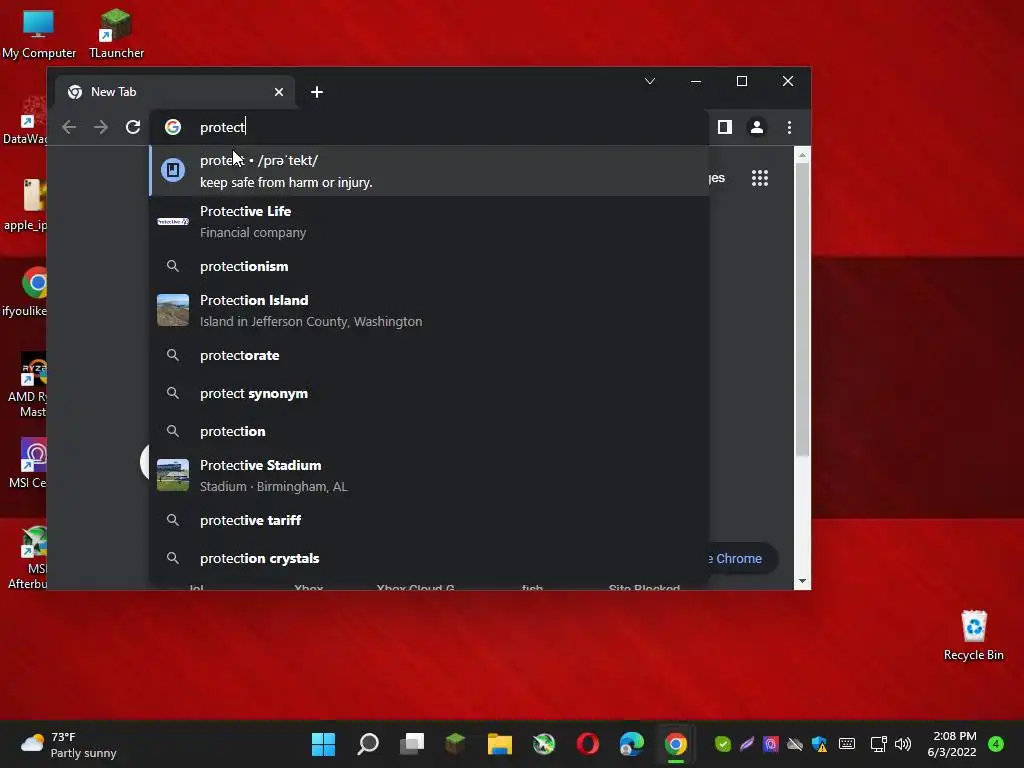This screenshot has width=1024, height=768.
Task: Close the New Tab tab
Action: tap(279, 92)
